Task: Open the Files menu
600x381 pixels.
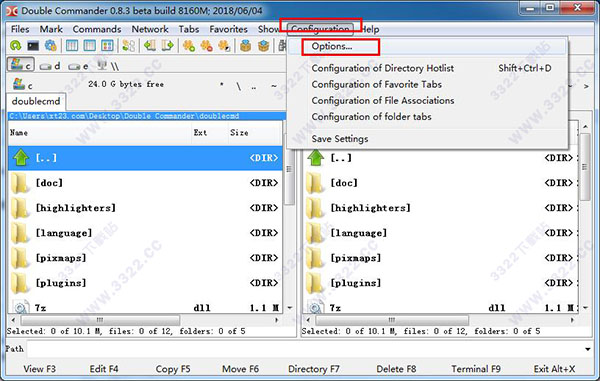Action: click(20, 29)
